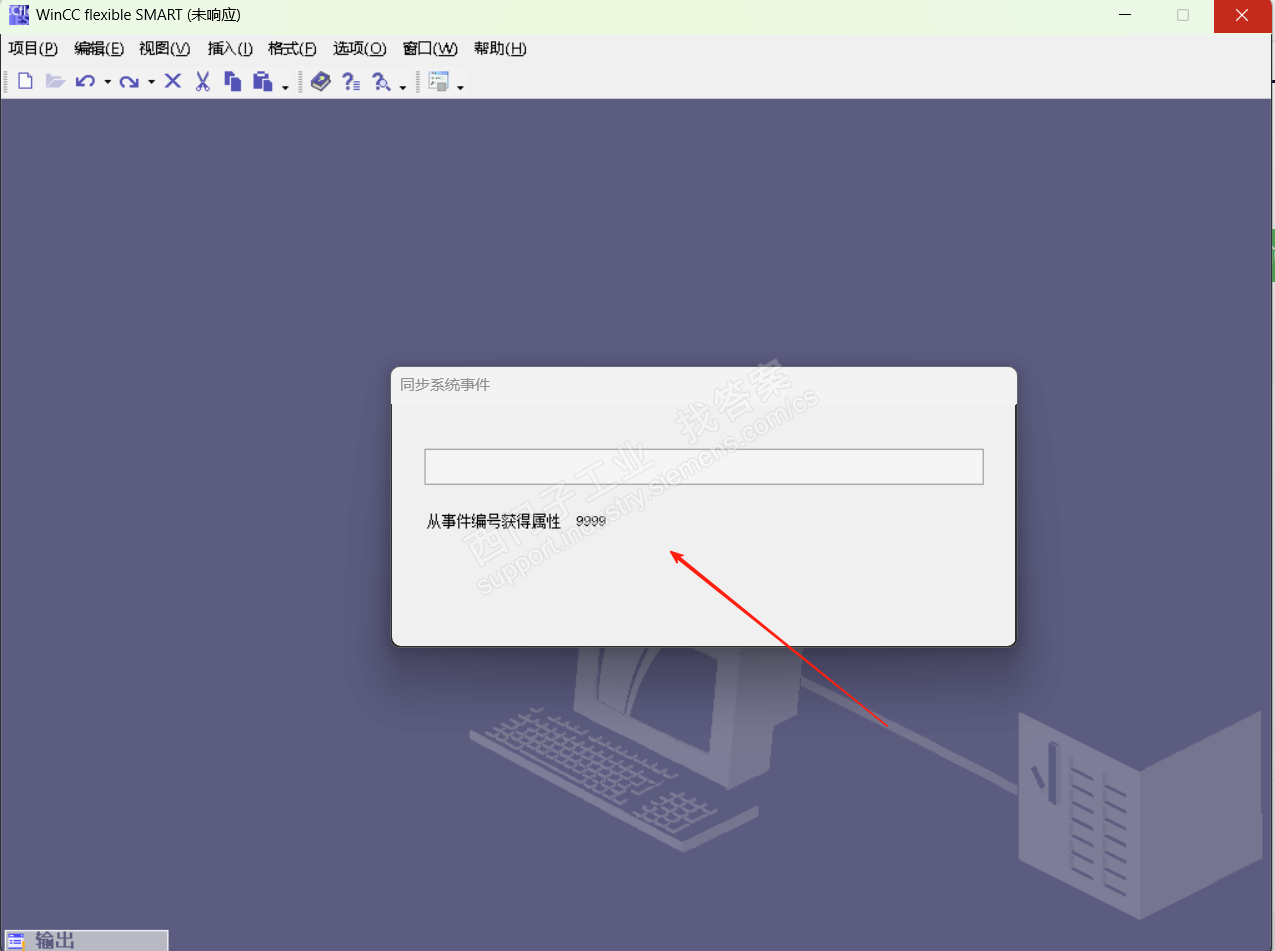The width and height of the screenshot is (1275, 951).
Task: Open the 视图(V) menu
Action: 165,49
